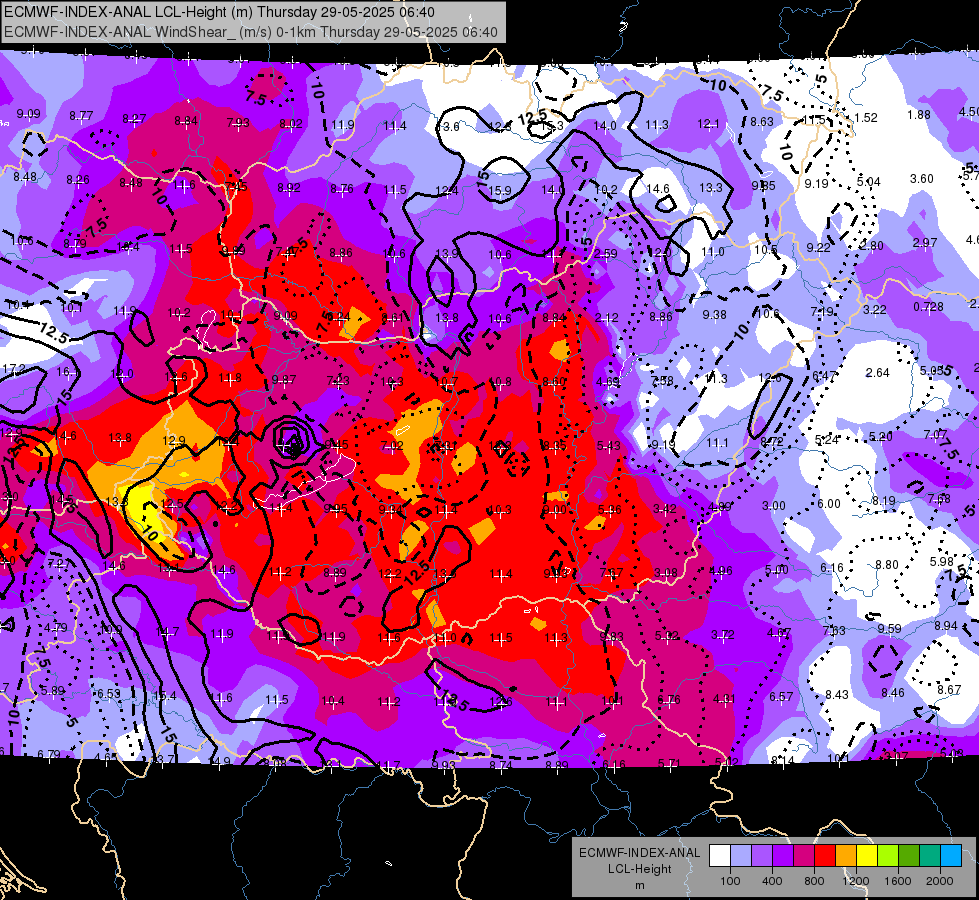The image size is (979, 900).
Task: Click the '1600' legend scale label
Action: click(897, 881)
